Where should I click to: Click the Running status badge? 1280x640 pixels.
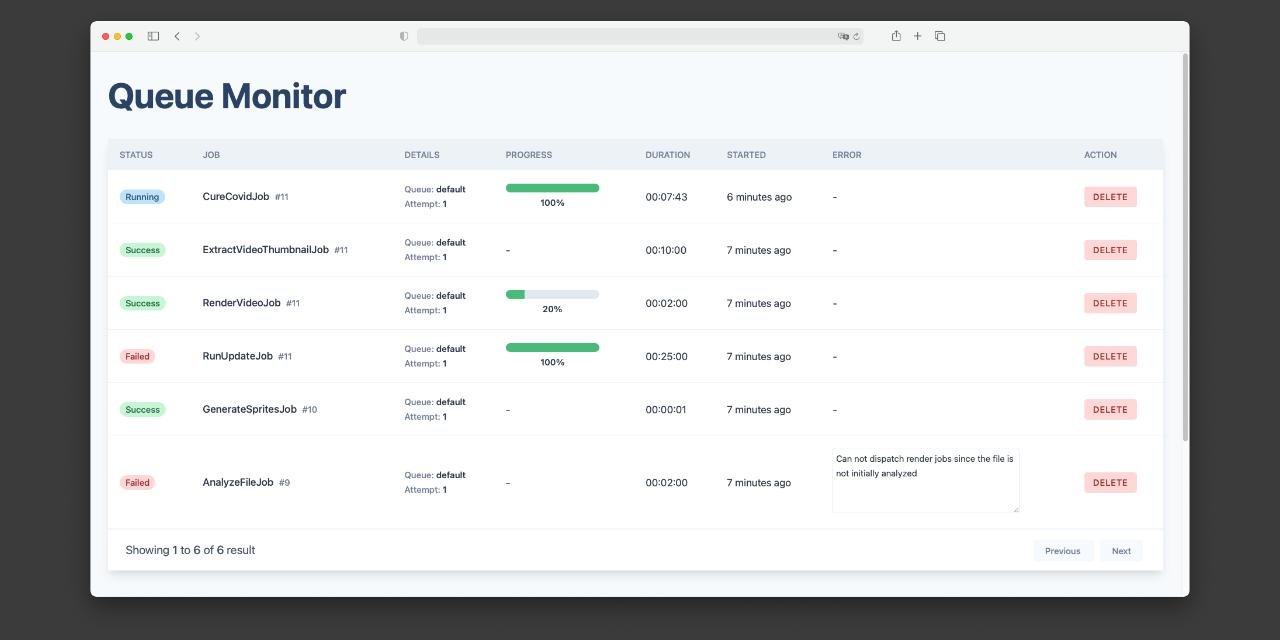click(x=142, y=197)
